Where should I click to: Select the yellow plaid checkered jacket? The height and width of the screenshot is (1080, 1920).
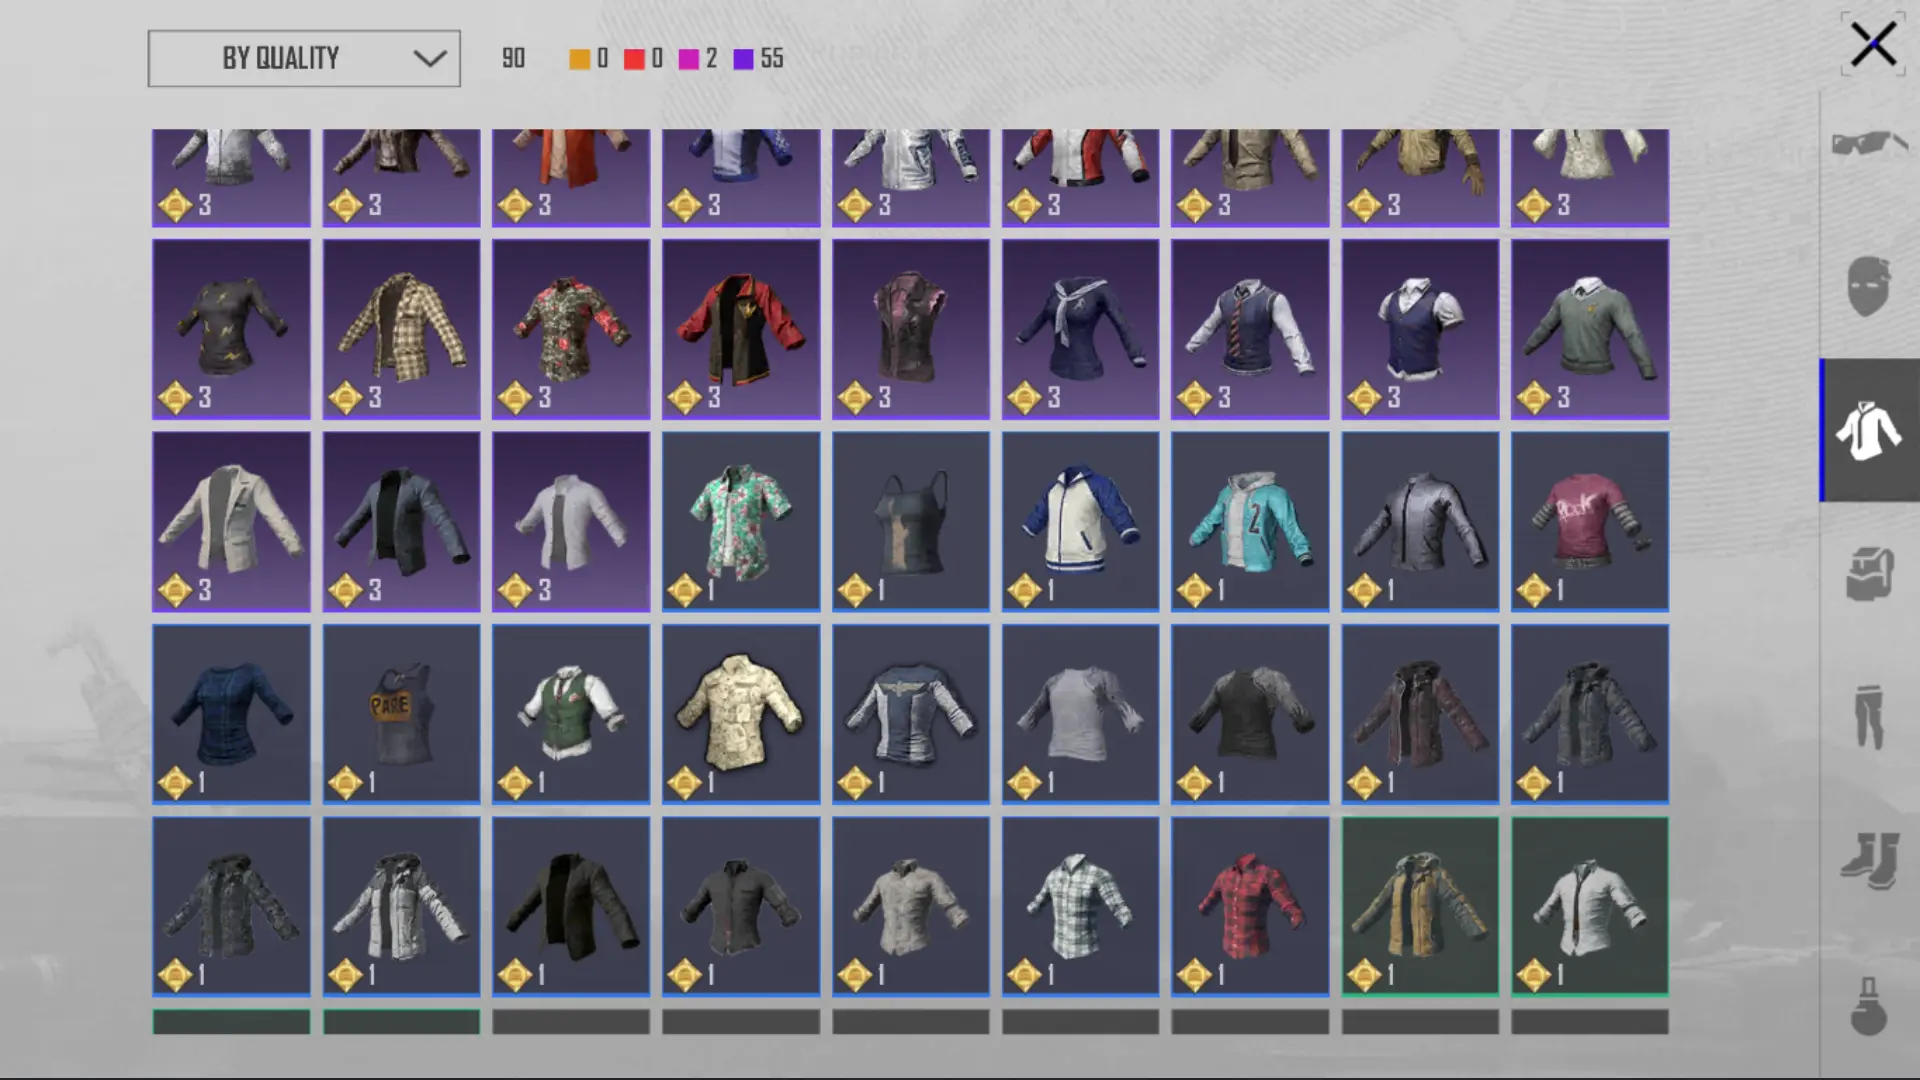tap(401, 329)
